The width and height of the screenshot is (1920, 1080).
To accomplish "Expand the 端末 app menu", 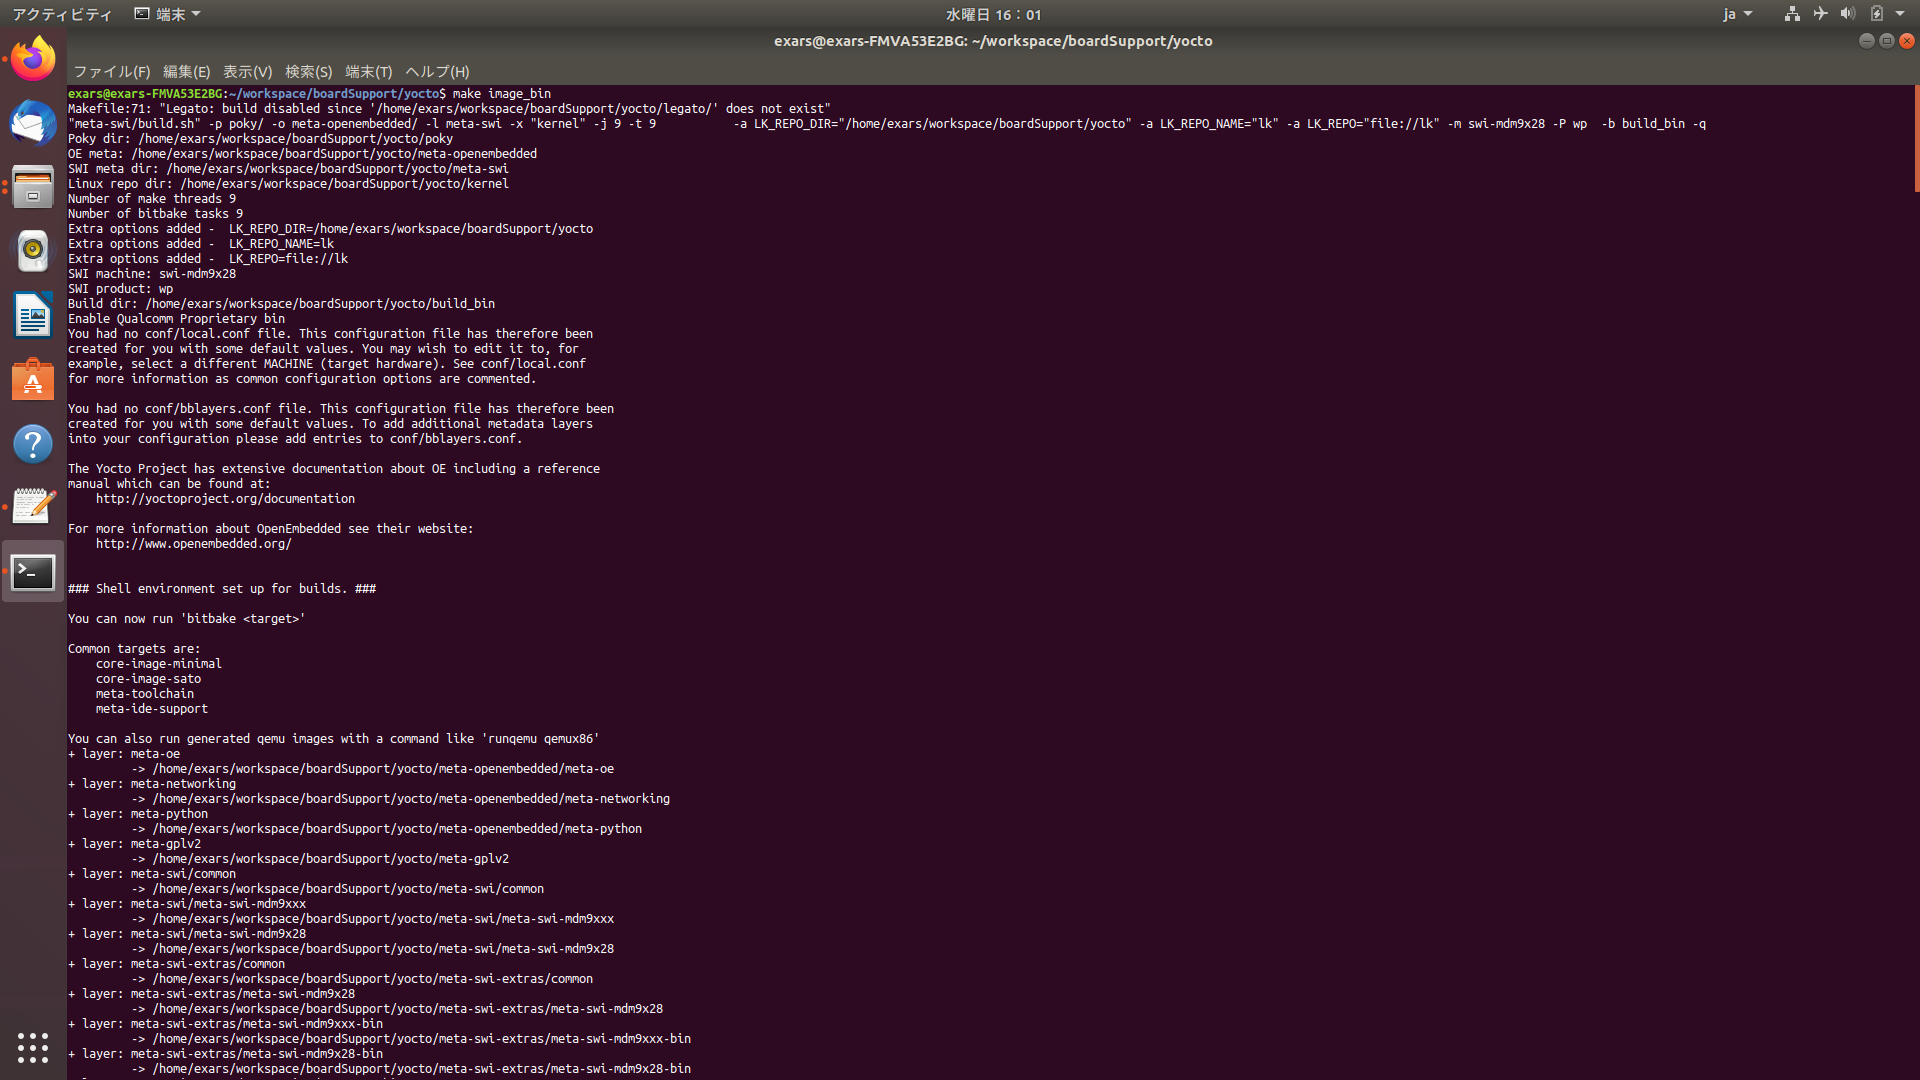I will point(167,14).
